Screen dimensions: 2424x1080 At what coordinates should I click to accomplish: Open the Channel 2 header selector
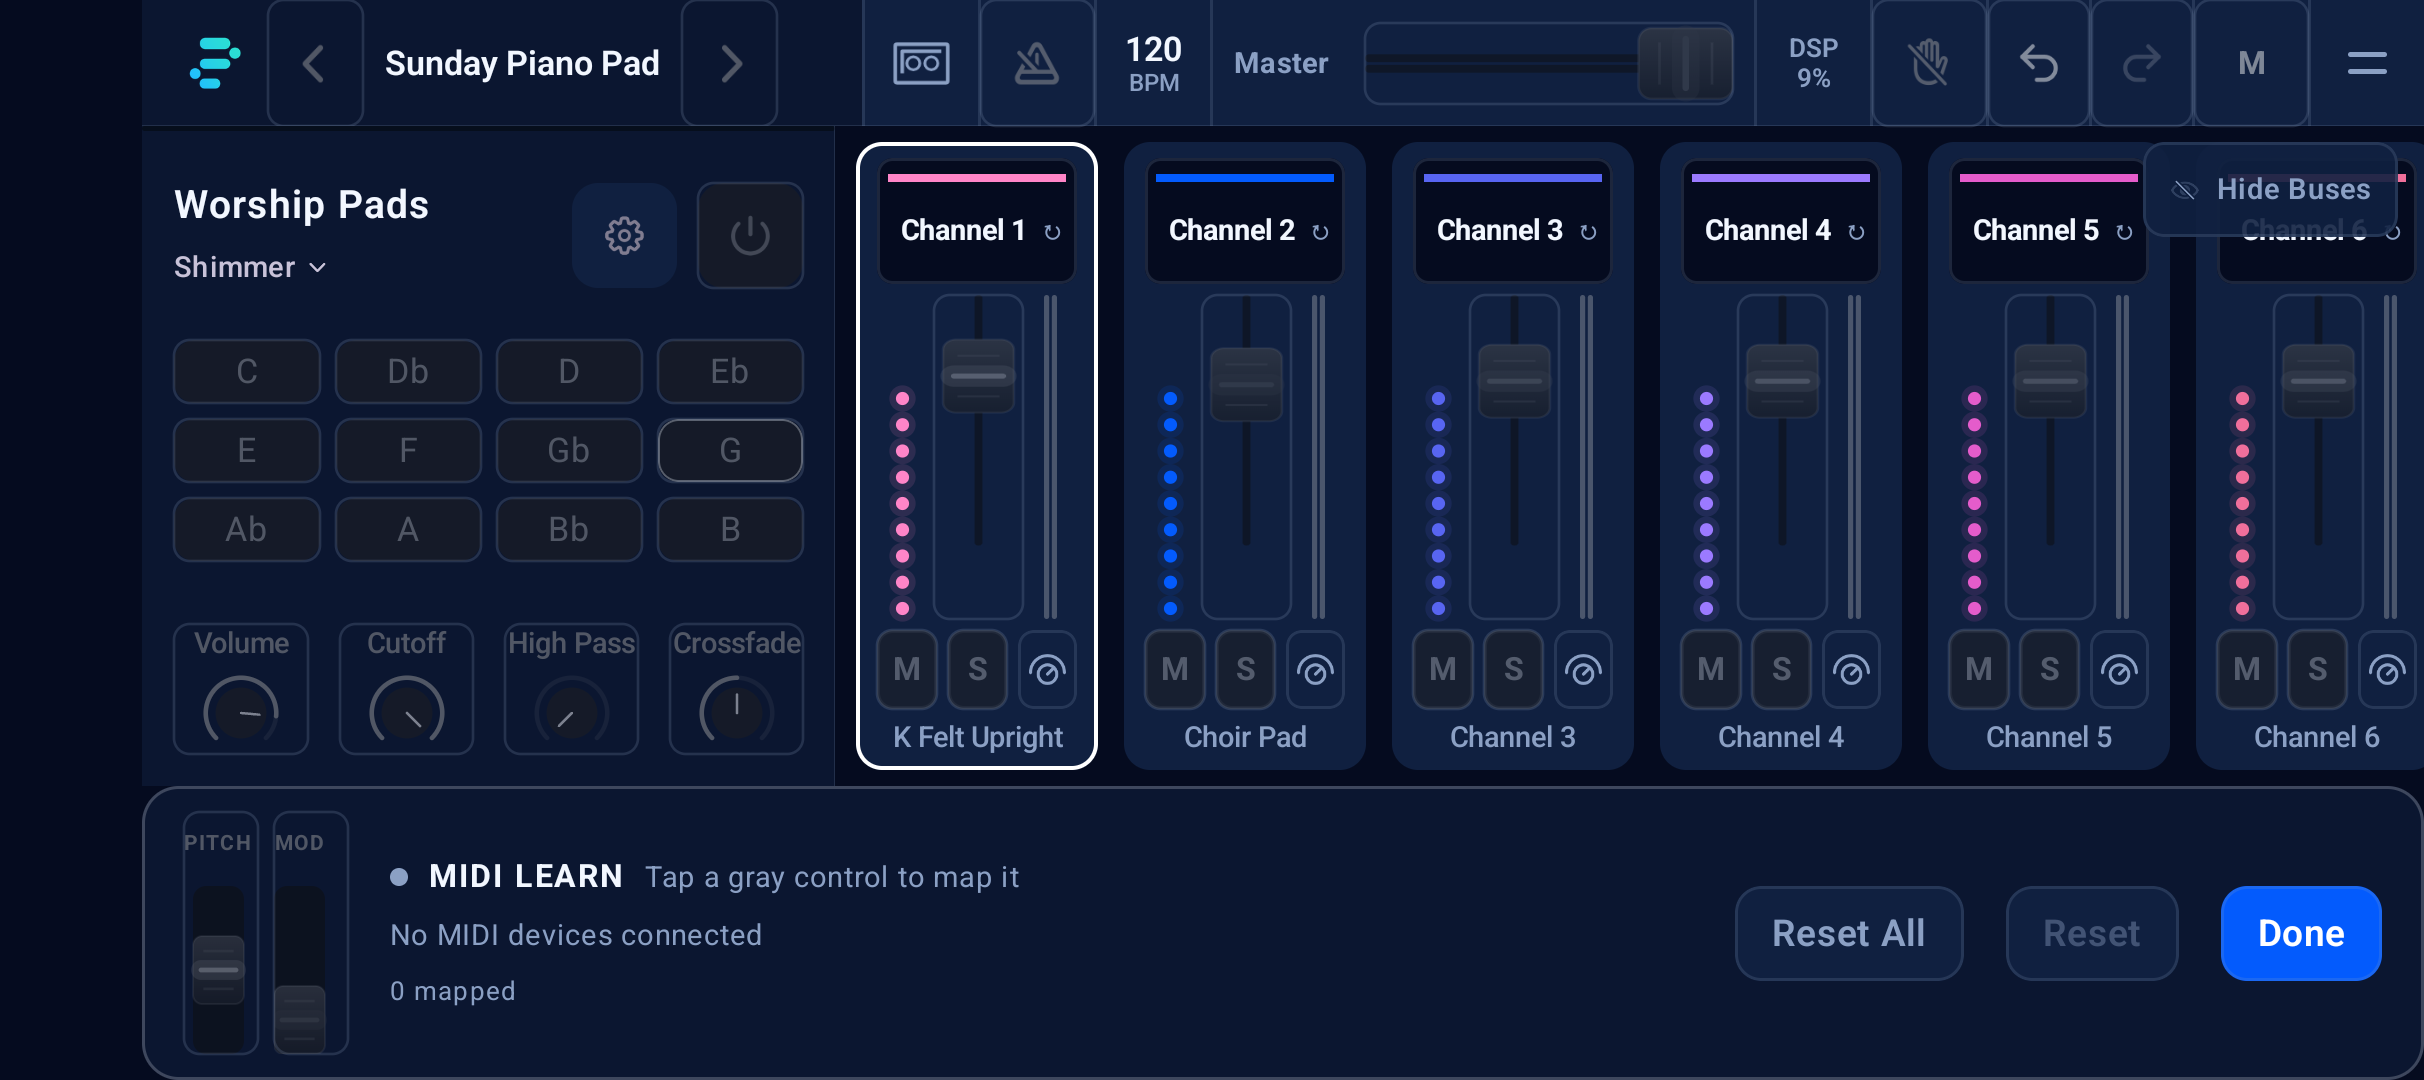point(1245,222)
